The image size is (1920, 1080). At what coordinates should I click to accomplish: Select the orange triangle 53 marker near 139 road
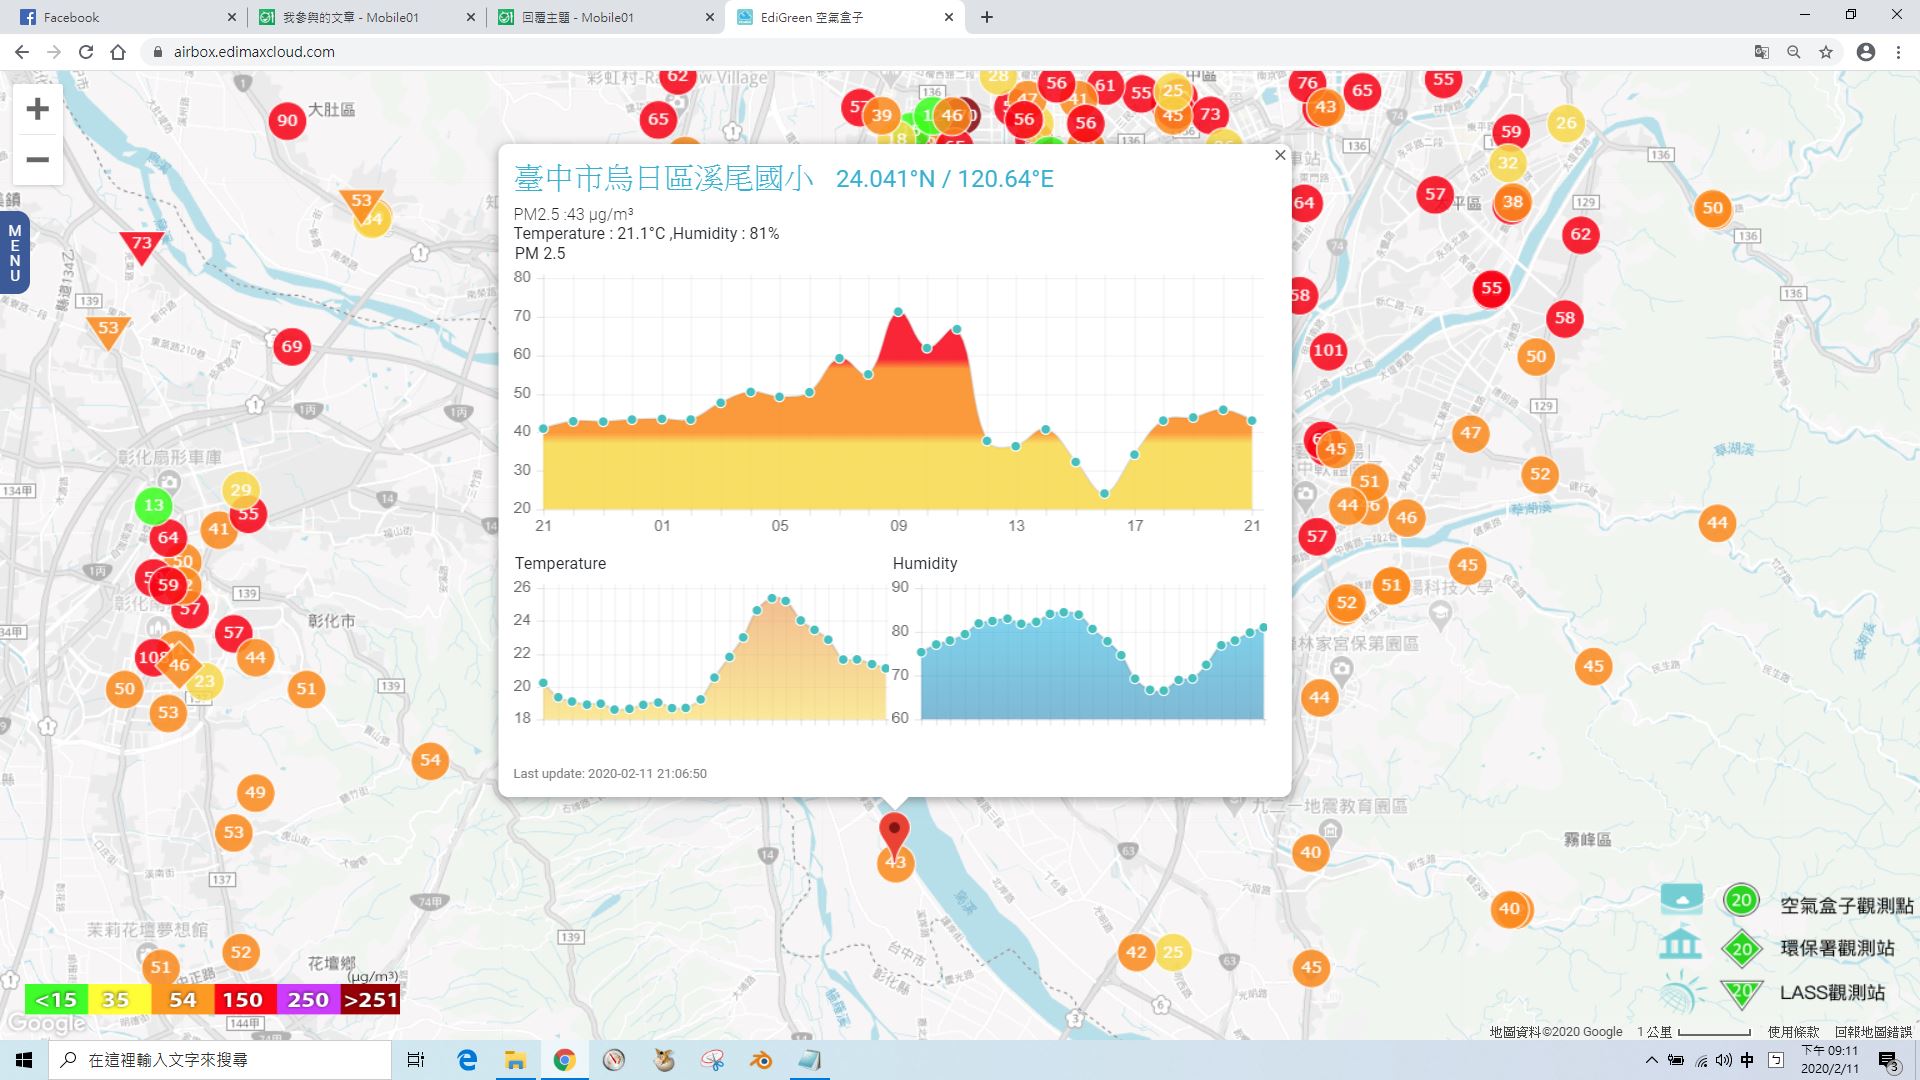pyautogui.click(x=108, y=330)
